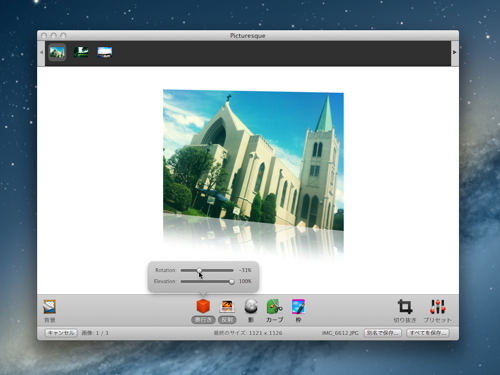Viewport: 500px width, 375px height.
Task: Select the first church thumbnail in filmstrip
Action: (57, 52)
